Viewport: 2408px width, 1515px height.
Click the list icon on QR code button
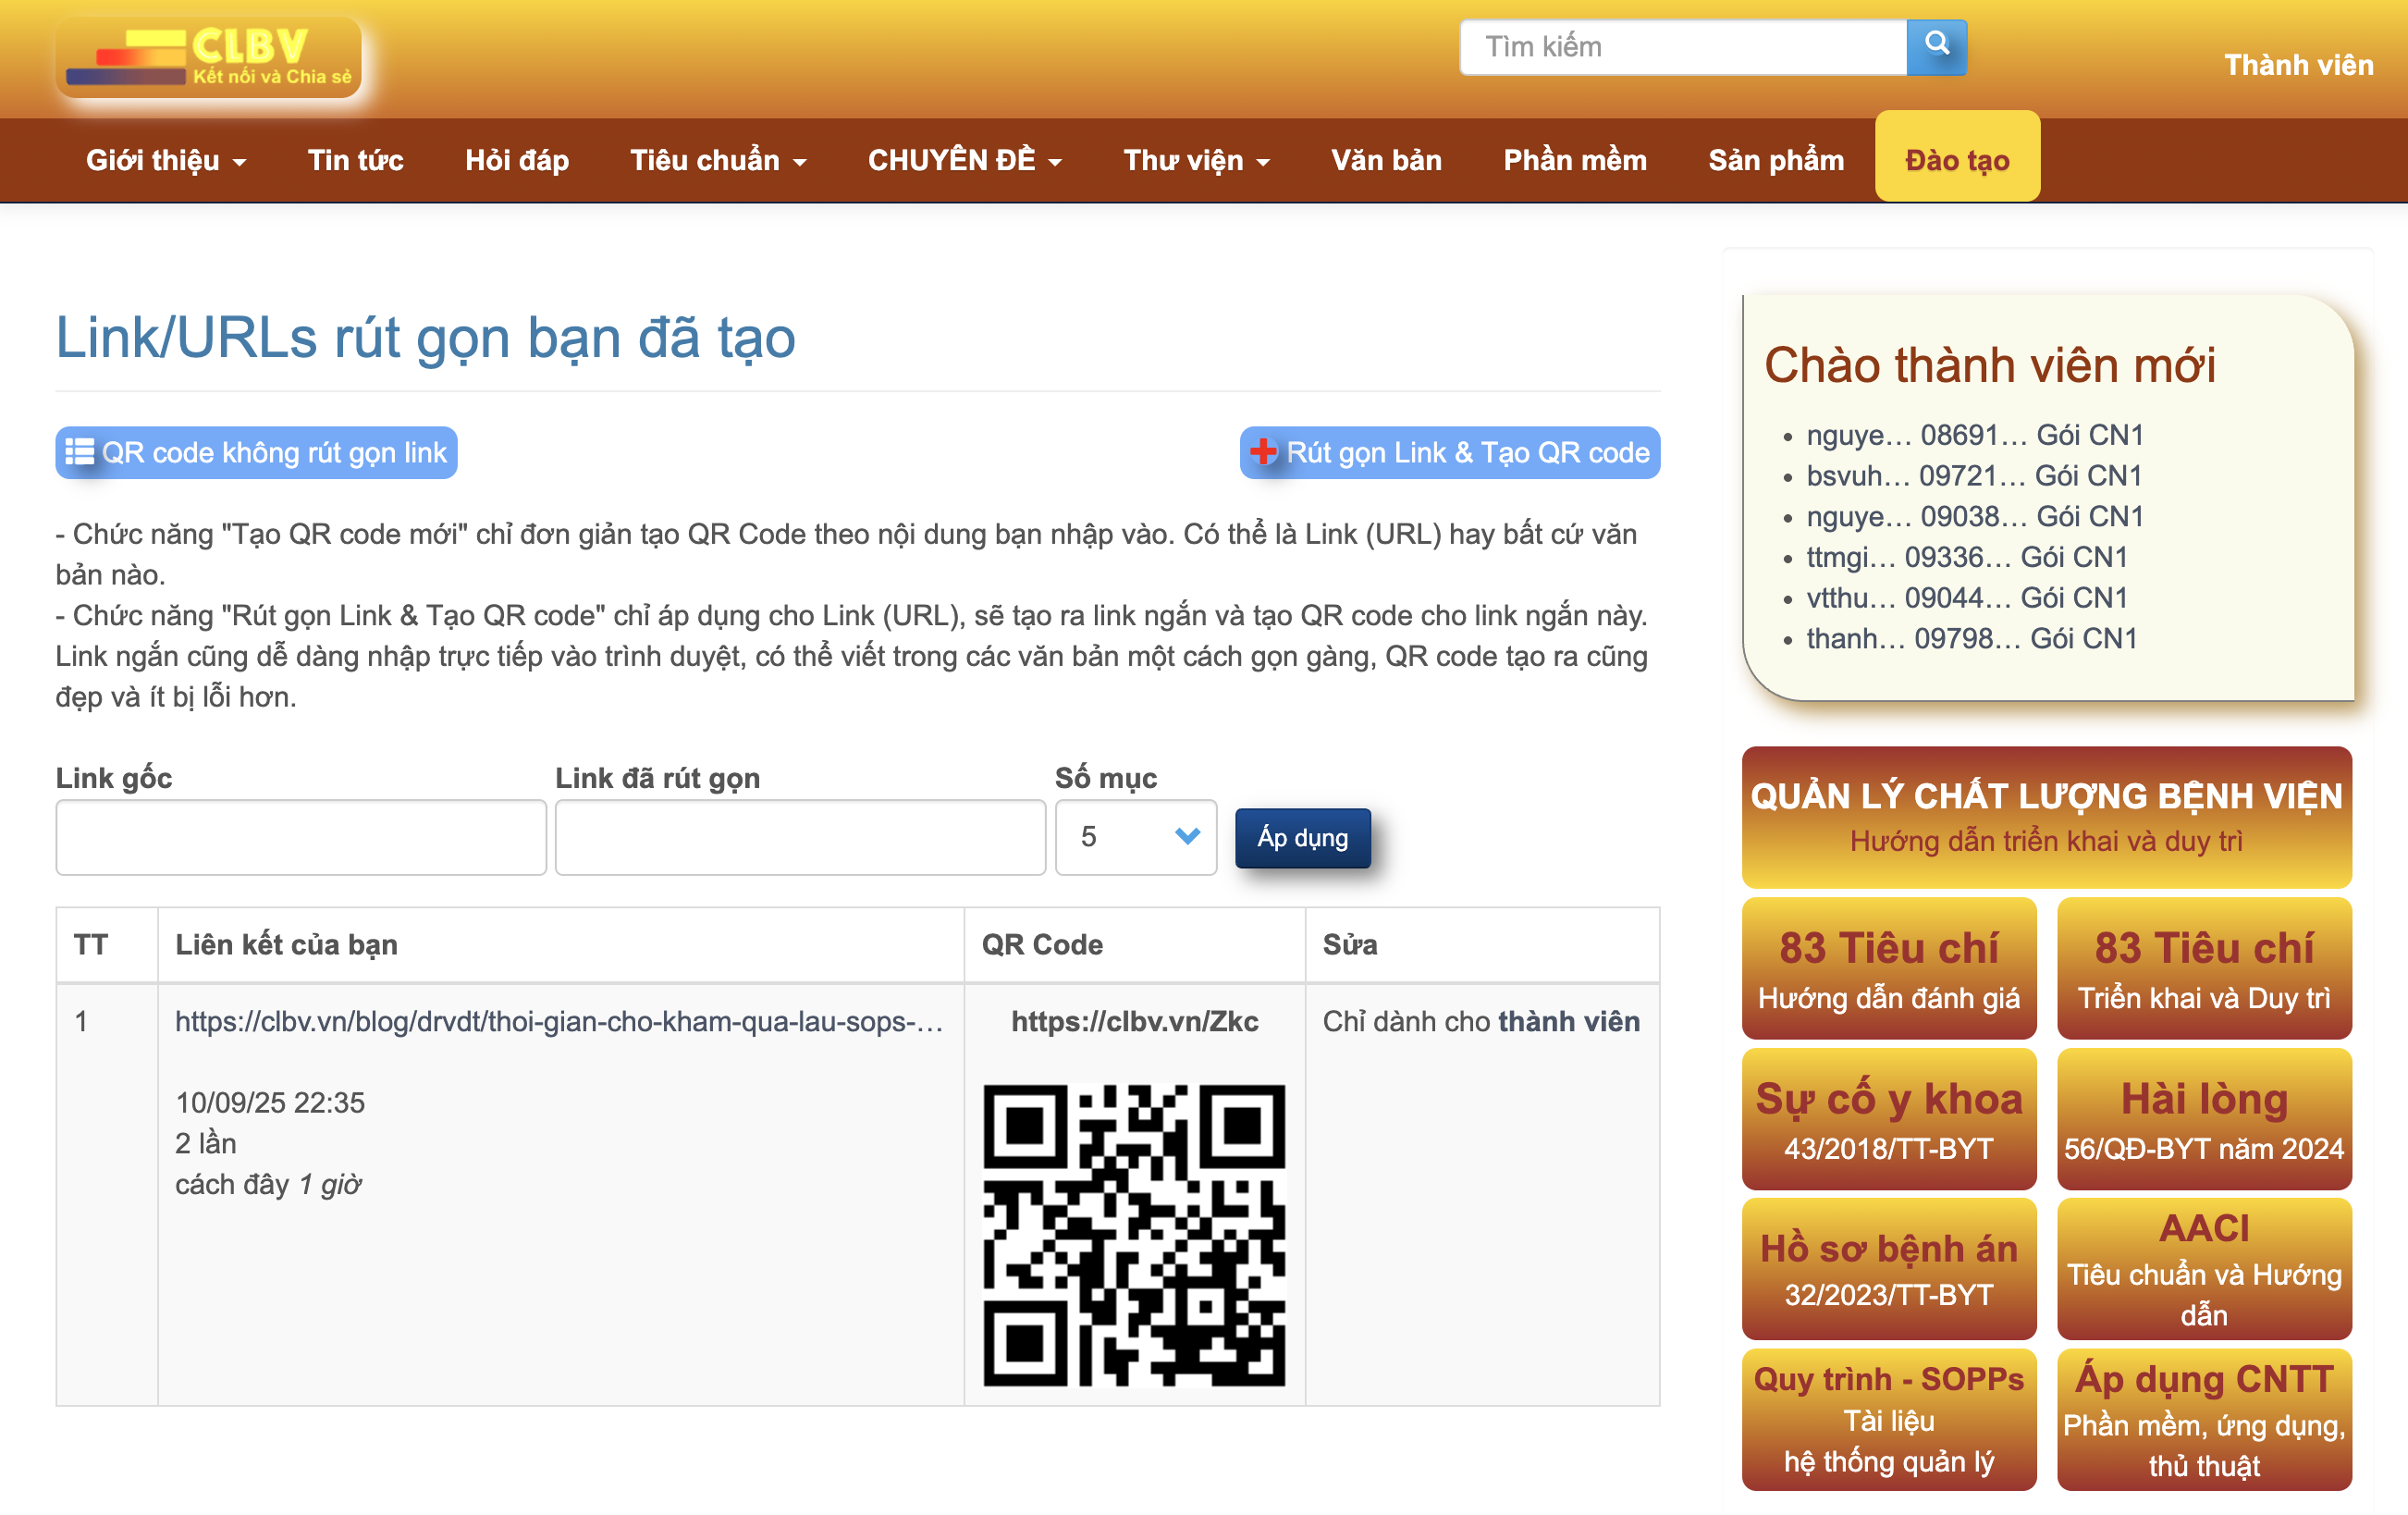79,452
